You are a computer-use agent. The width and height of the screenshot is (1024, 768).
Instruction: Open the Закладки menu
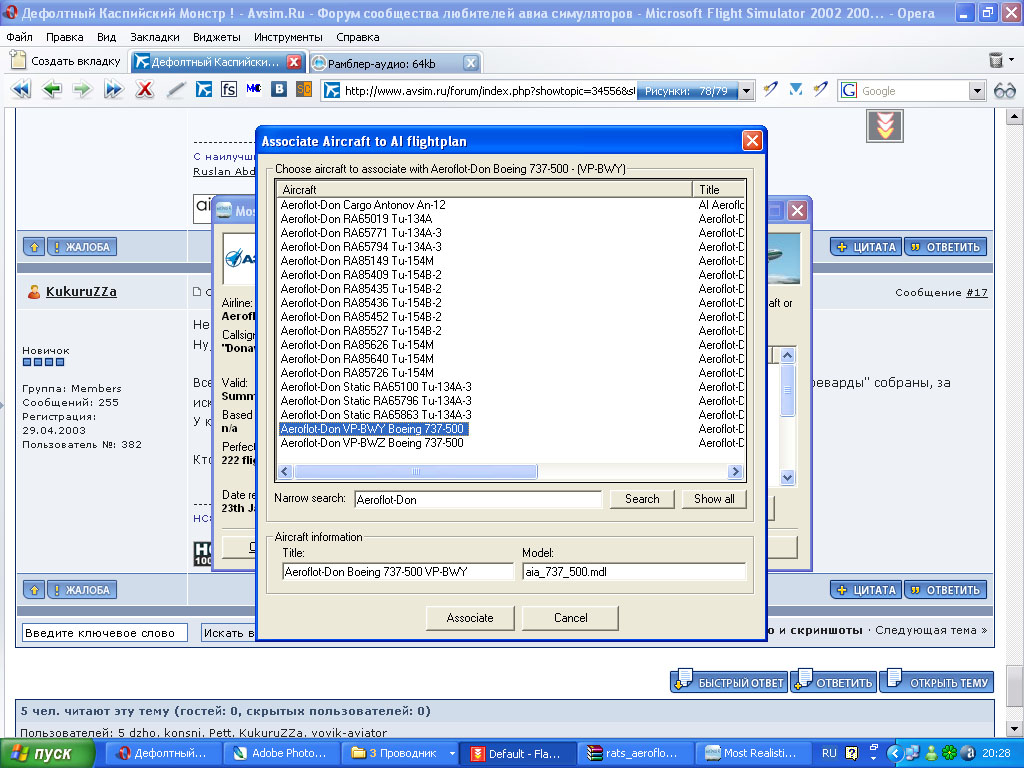pos(154,37)
